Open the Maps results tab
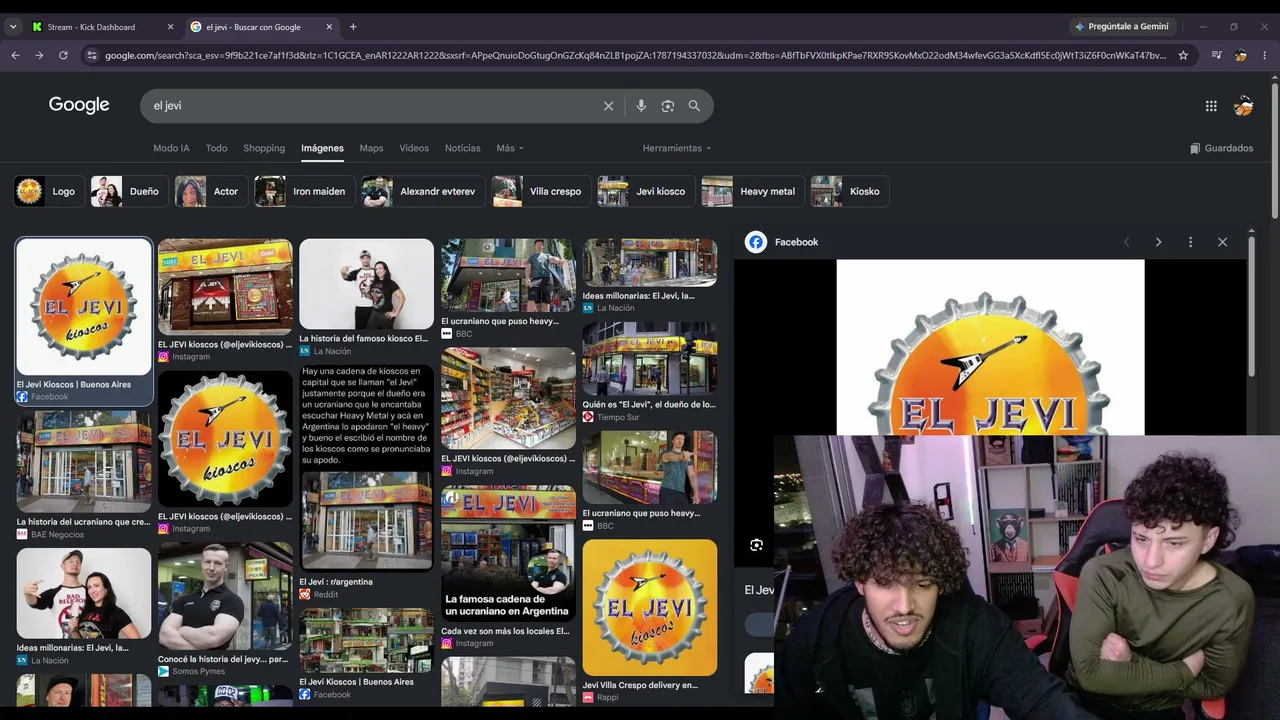Screen dimensions: 1280x720 (x=371, y=148)
